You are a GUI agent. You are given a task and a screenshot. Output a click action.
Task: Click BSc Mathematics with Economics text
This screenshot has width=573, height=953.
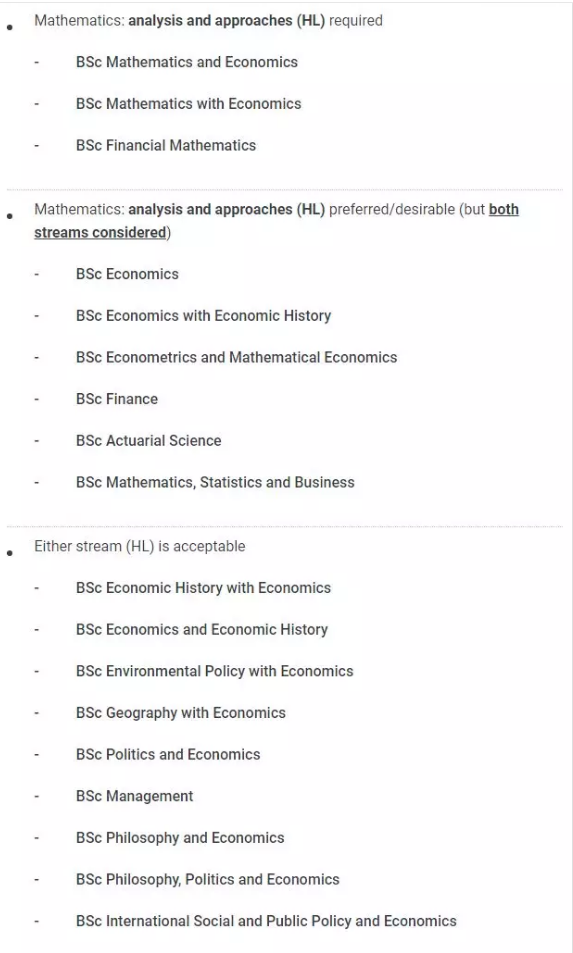tap(188, 104)
